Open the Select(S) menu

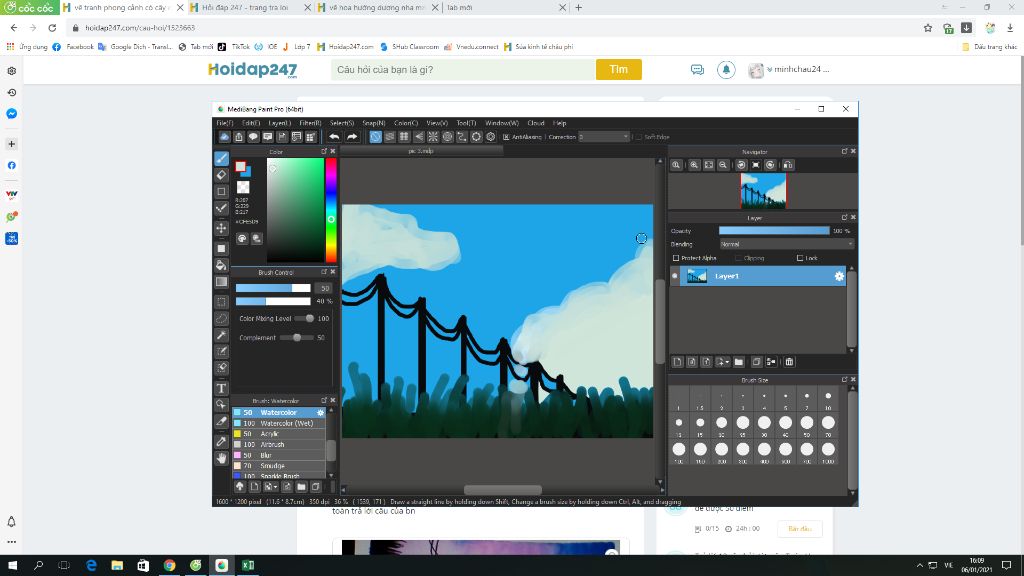[x=342, y=123]
